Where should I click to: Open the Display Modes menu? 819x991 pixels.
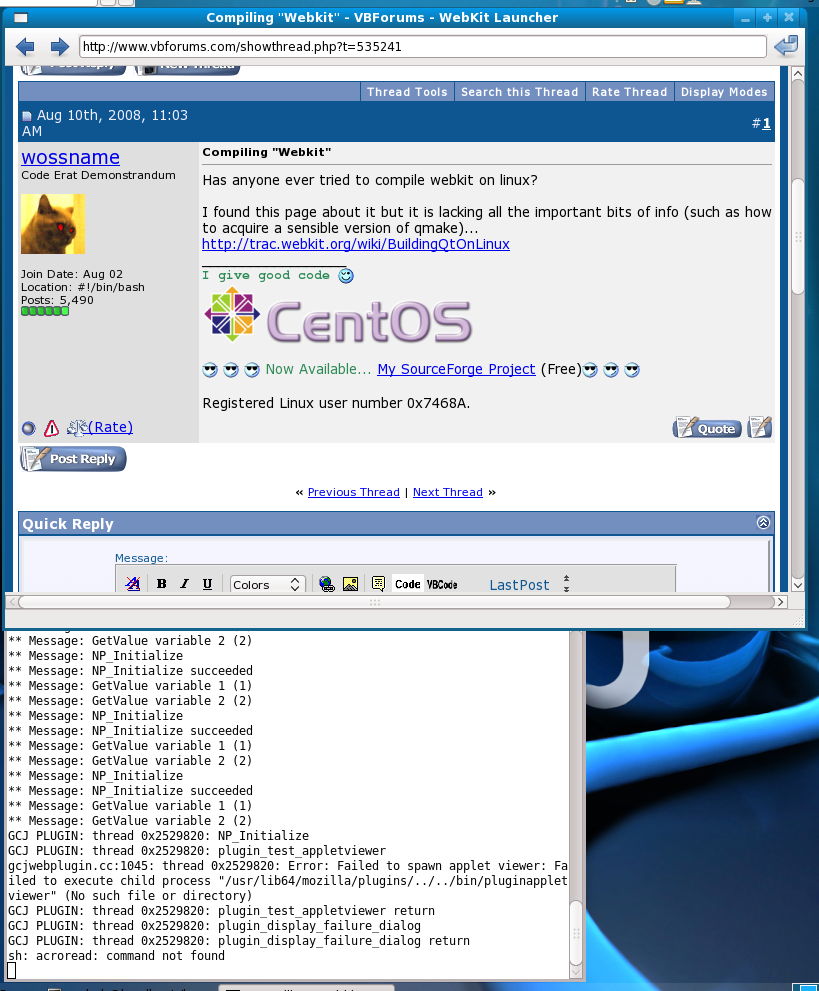[x=724, y=92]
